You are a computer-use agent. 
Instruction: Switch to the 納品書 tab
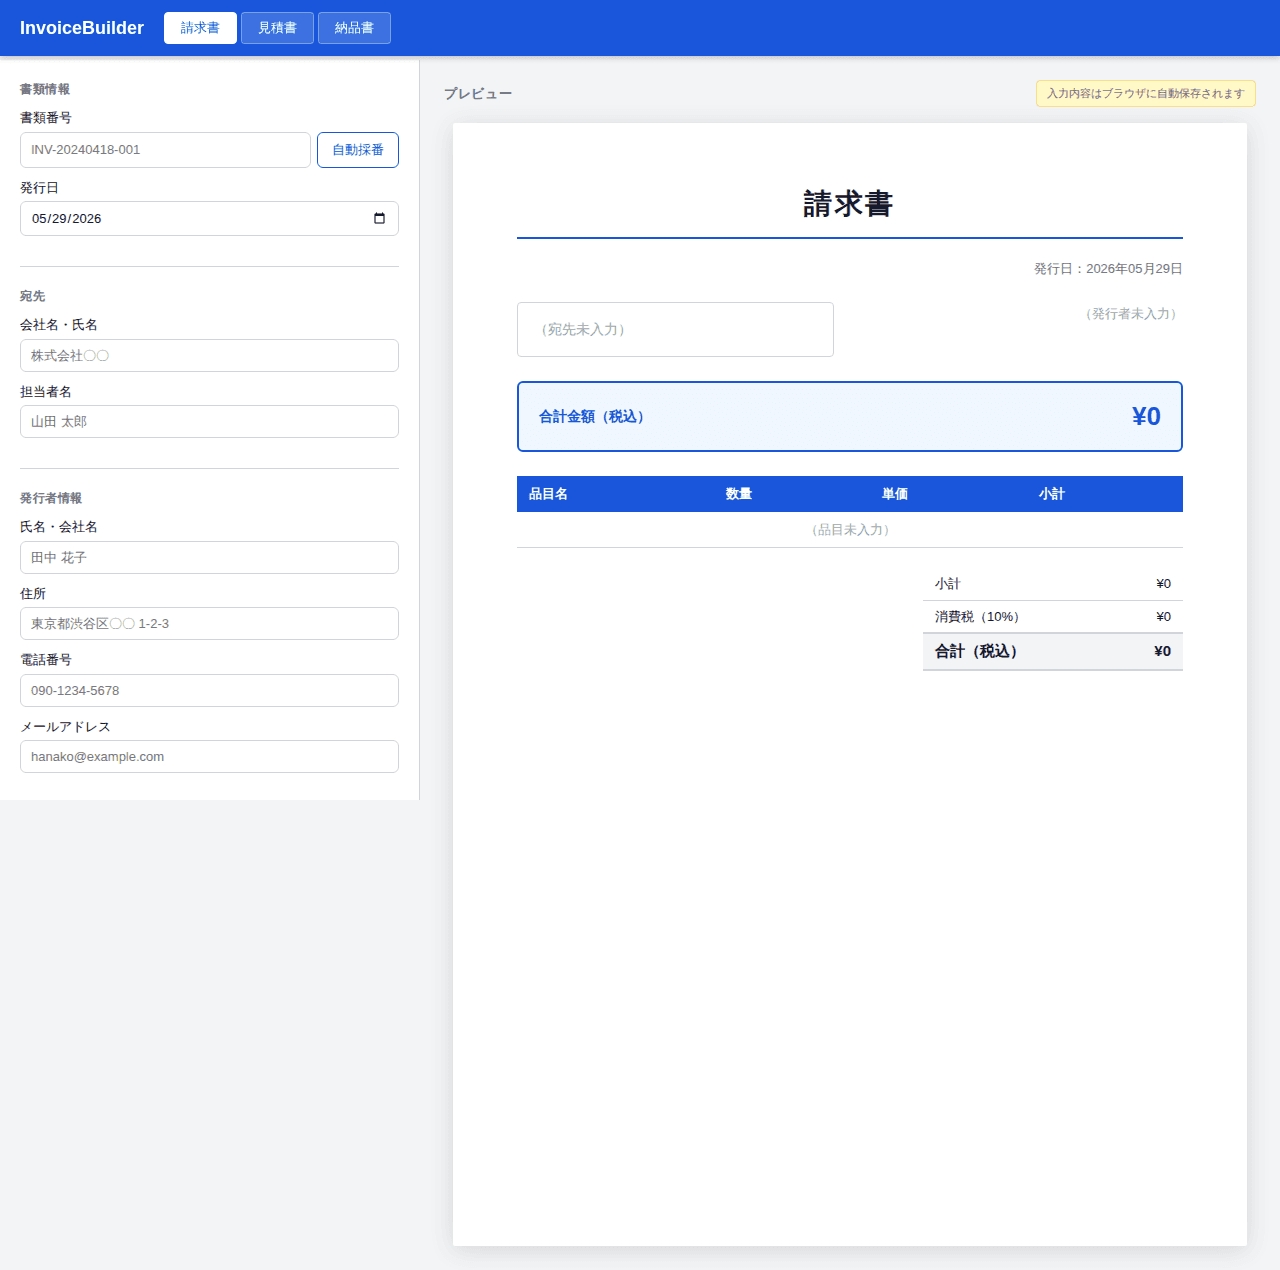coord(354,28)
